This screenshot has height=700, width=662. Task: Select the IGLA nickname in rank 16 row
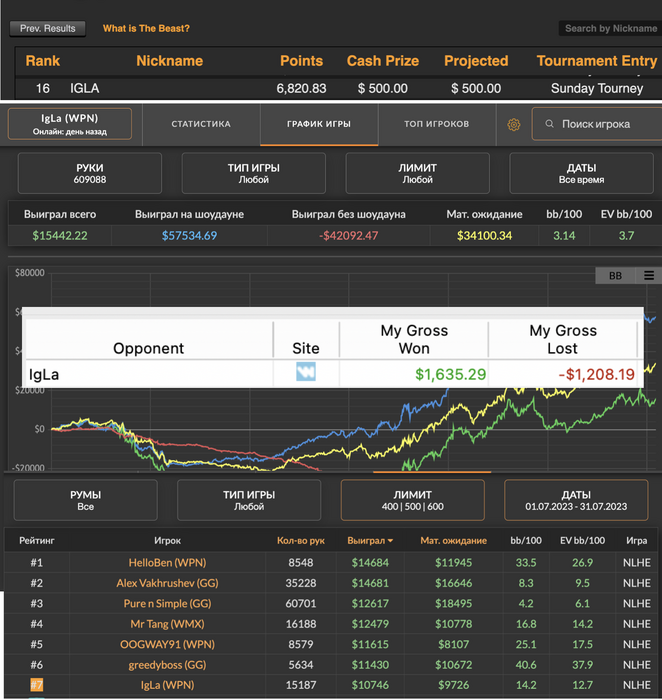coord(84,88)
